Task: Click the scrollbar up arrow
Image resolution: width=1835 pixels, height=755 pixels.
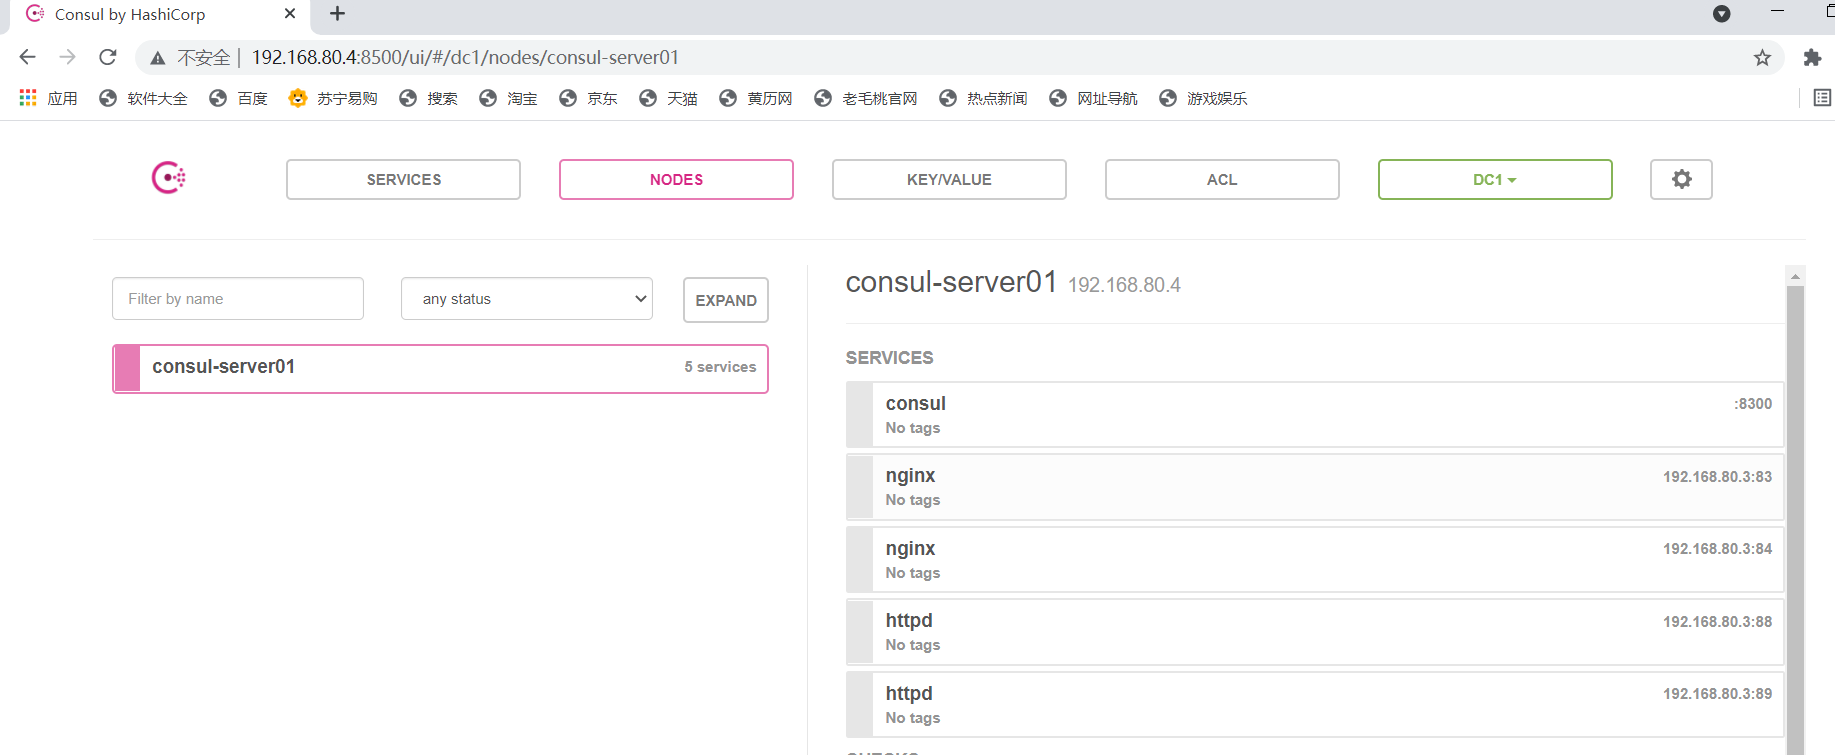Action: 1795,275
